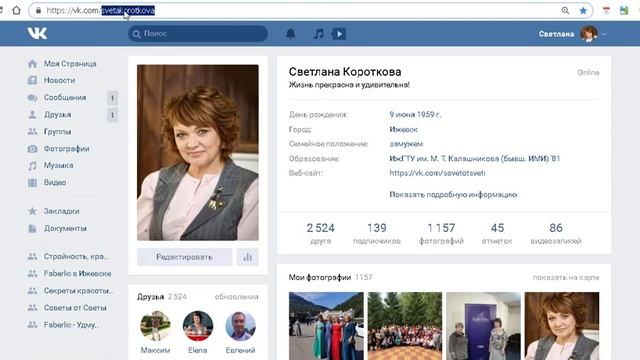
Task: Open Музыка menu item
Action: (58, 165)
